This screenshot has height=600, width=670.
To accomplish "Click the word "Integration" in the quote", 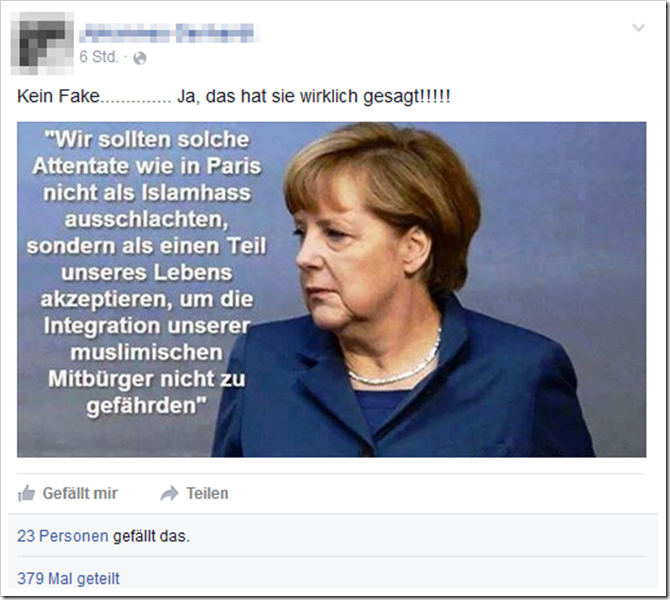I will click(102, 326).
